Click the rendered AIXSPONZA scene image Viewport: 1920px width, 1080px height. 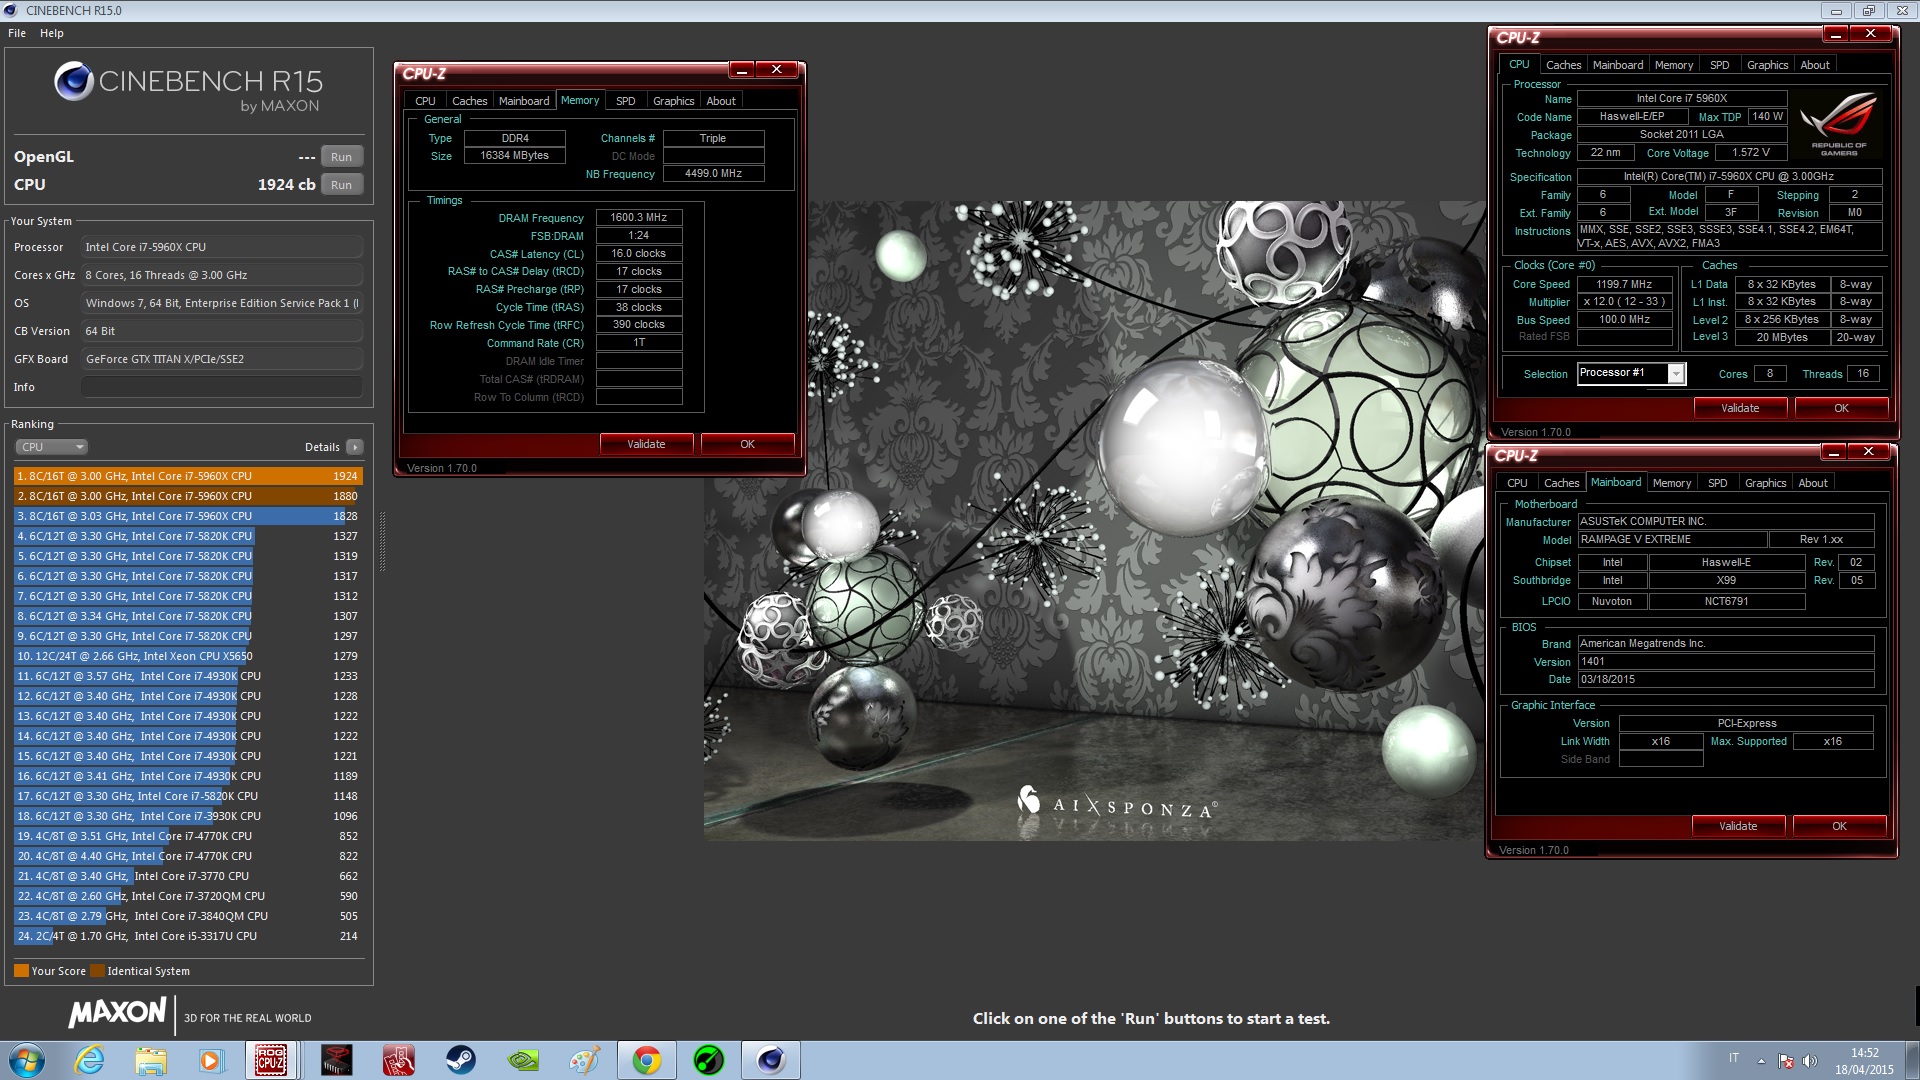point(1094,520)
